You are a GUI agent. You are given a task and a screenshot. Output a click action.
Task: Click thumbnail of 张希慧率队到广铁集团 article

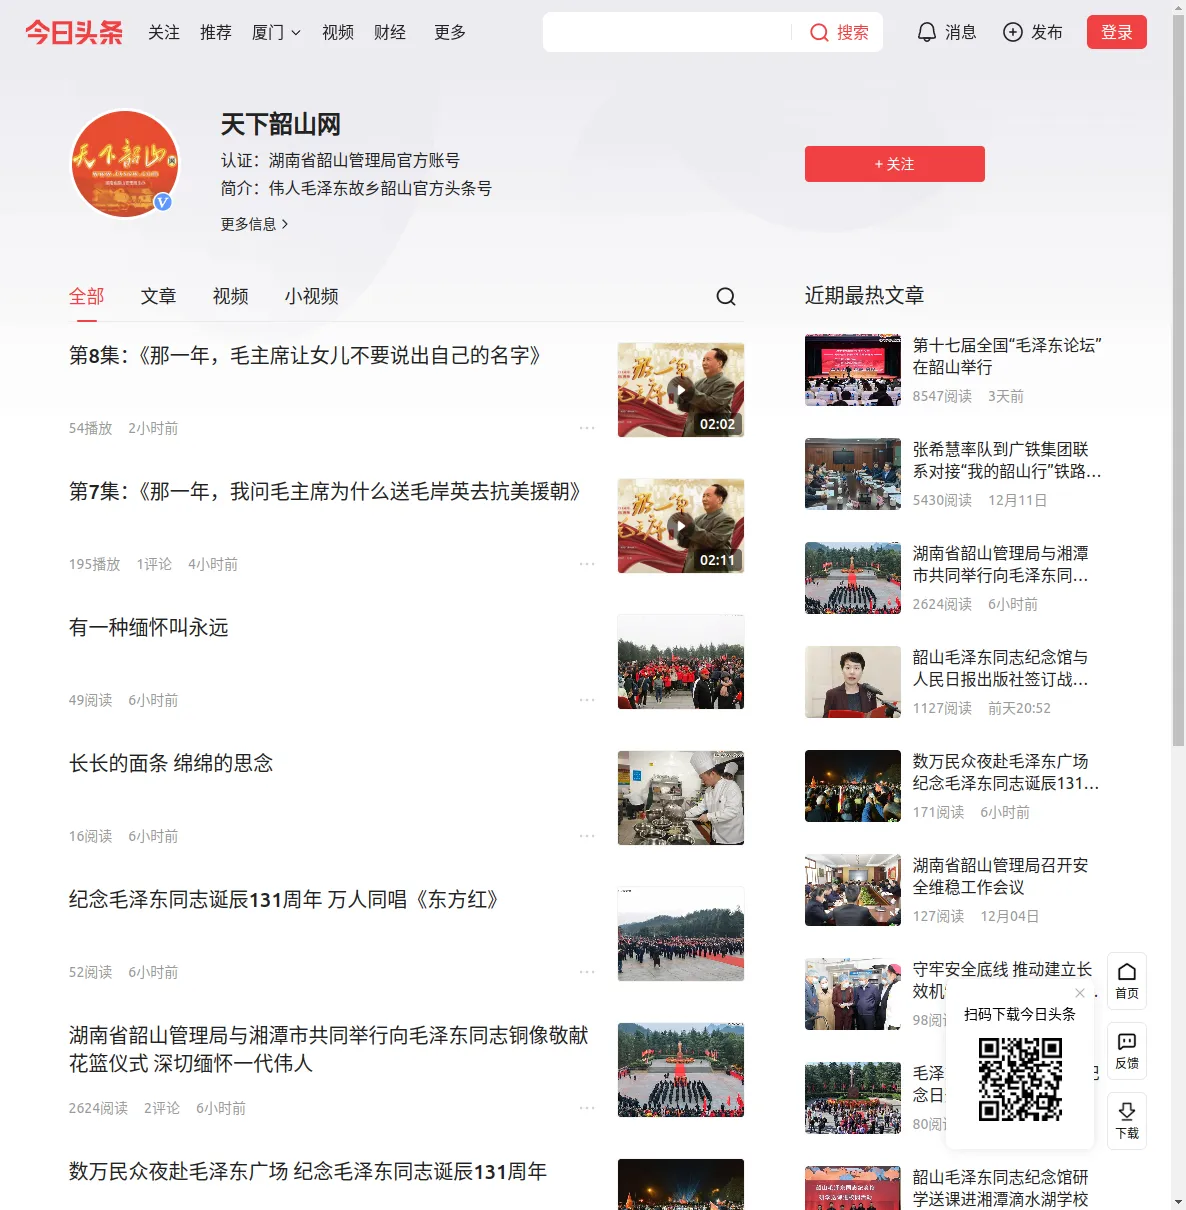pos(853,474)
